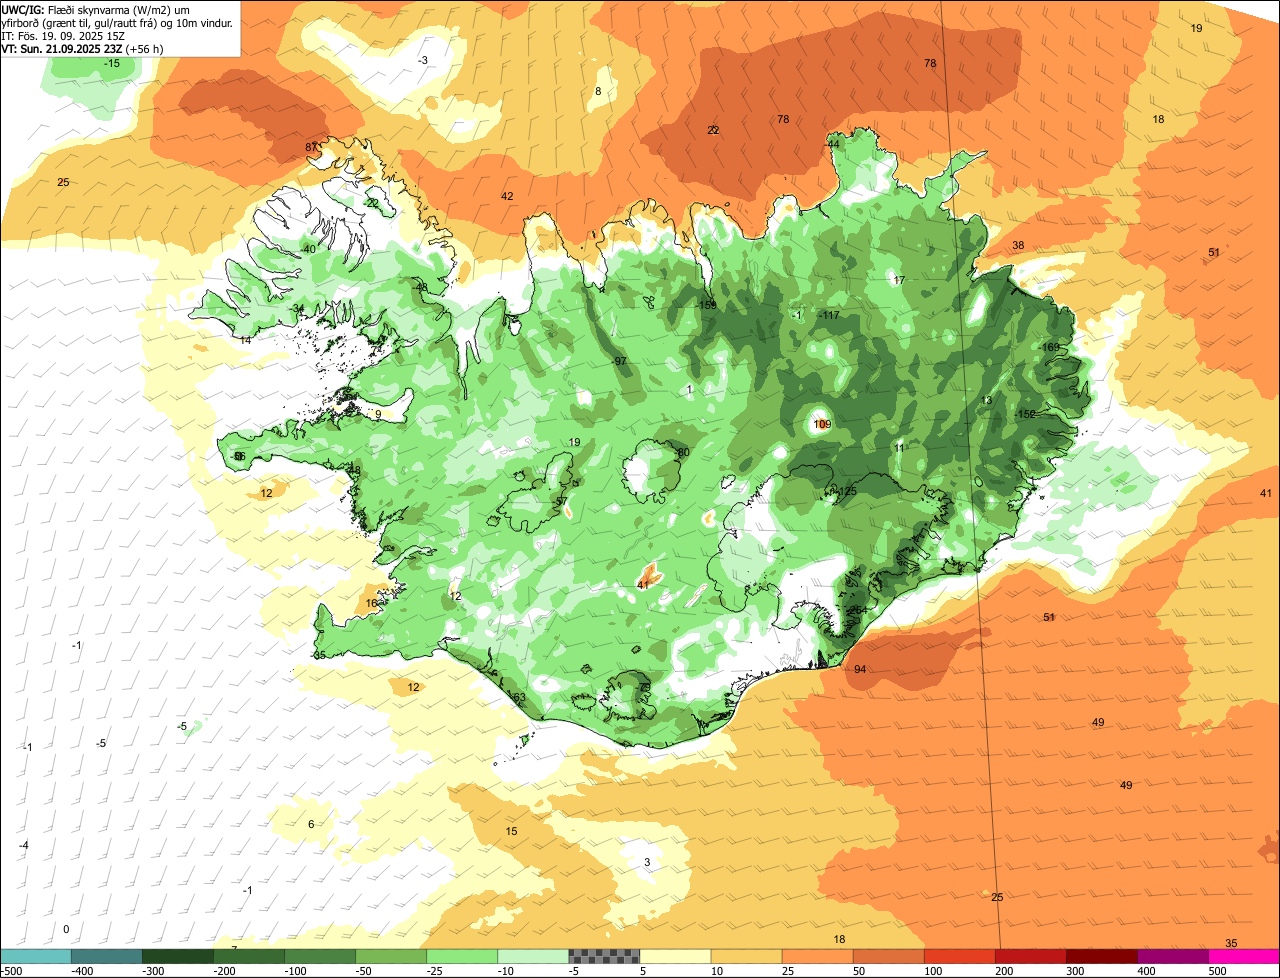This screenshot has height=978, width=1280.
Task: Click the map value '6' in the southwest sea
Action: (x=311, y=824)
